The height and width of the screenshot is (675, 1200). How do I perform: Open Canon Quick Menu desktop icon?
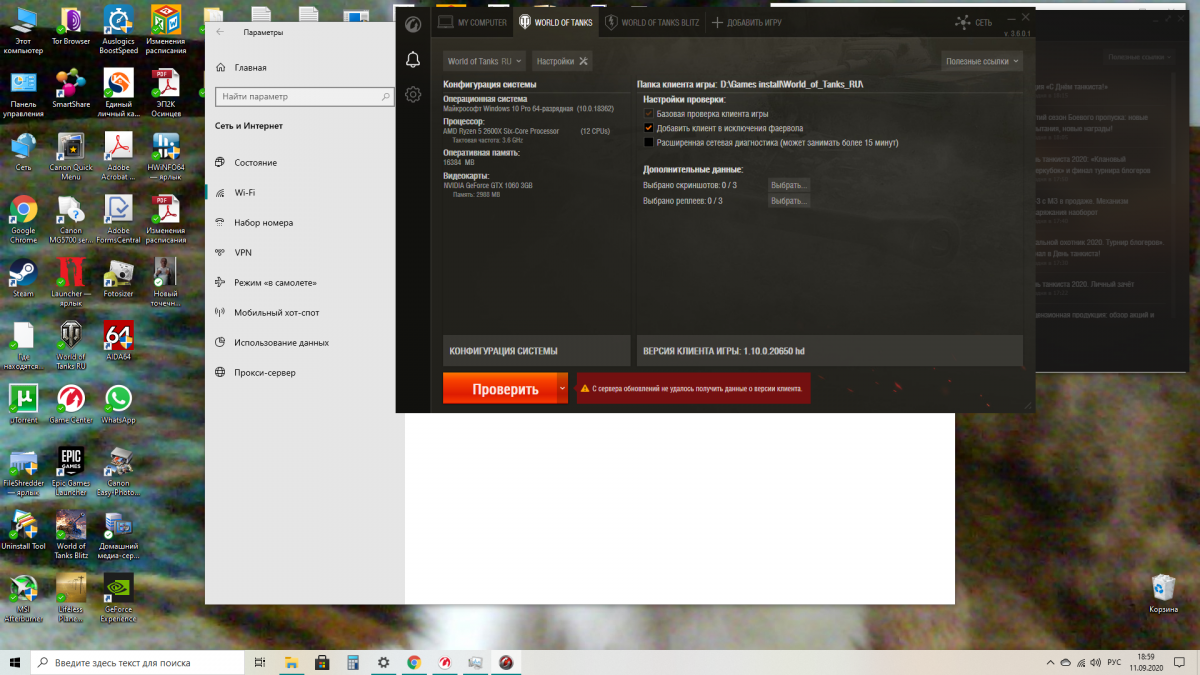pos(71,155)
